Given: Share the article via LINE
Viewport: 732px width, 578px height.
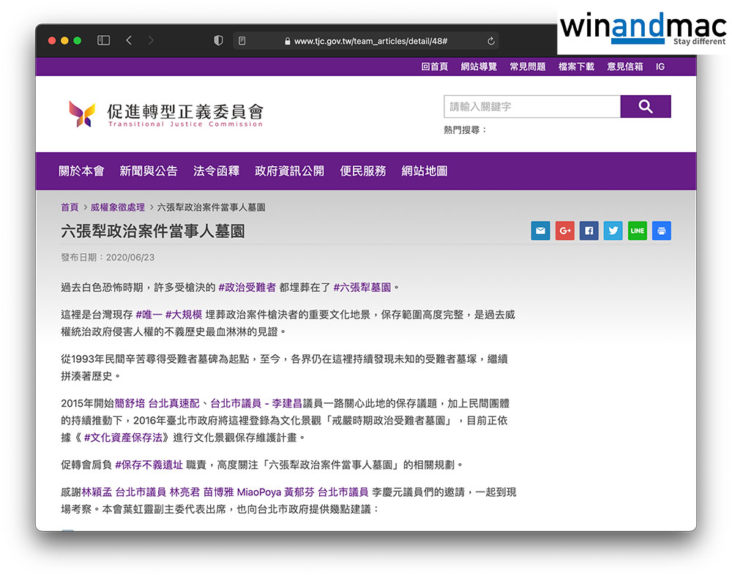Looking at the screenshot, I should (637, 231).
